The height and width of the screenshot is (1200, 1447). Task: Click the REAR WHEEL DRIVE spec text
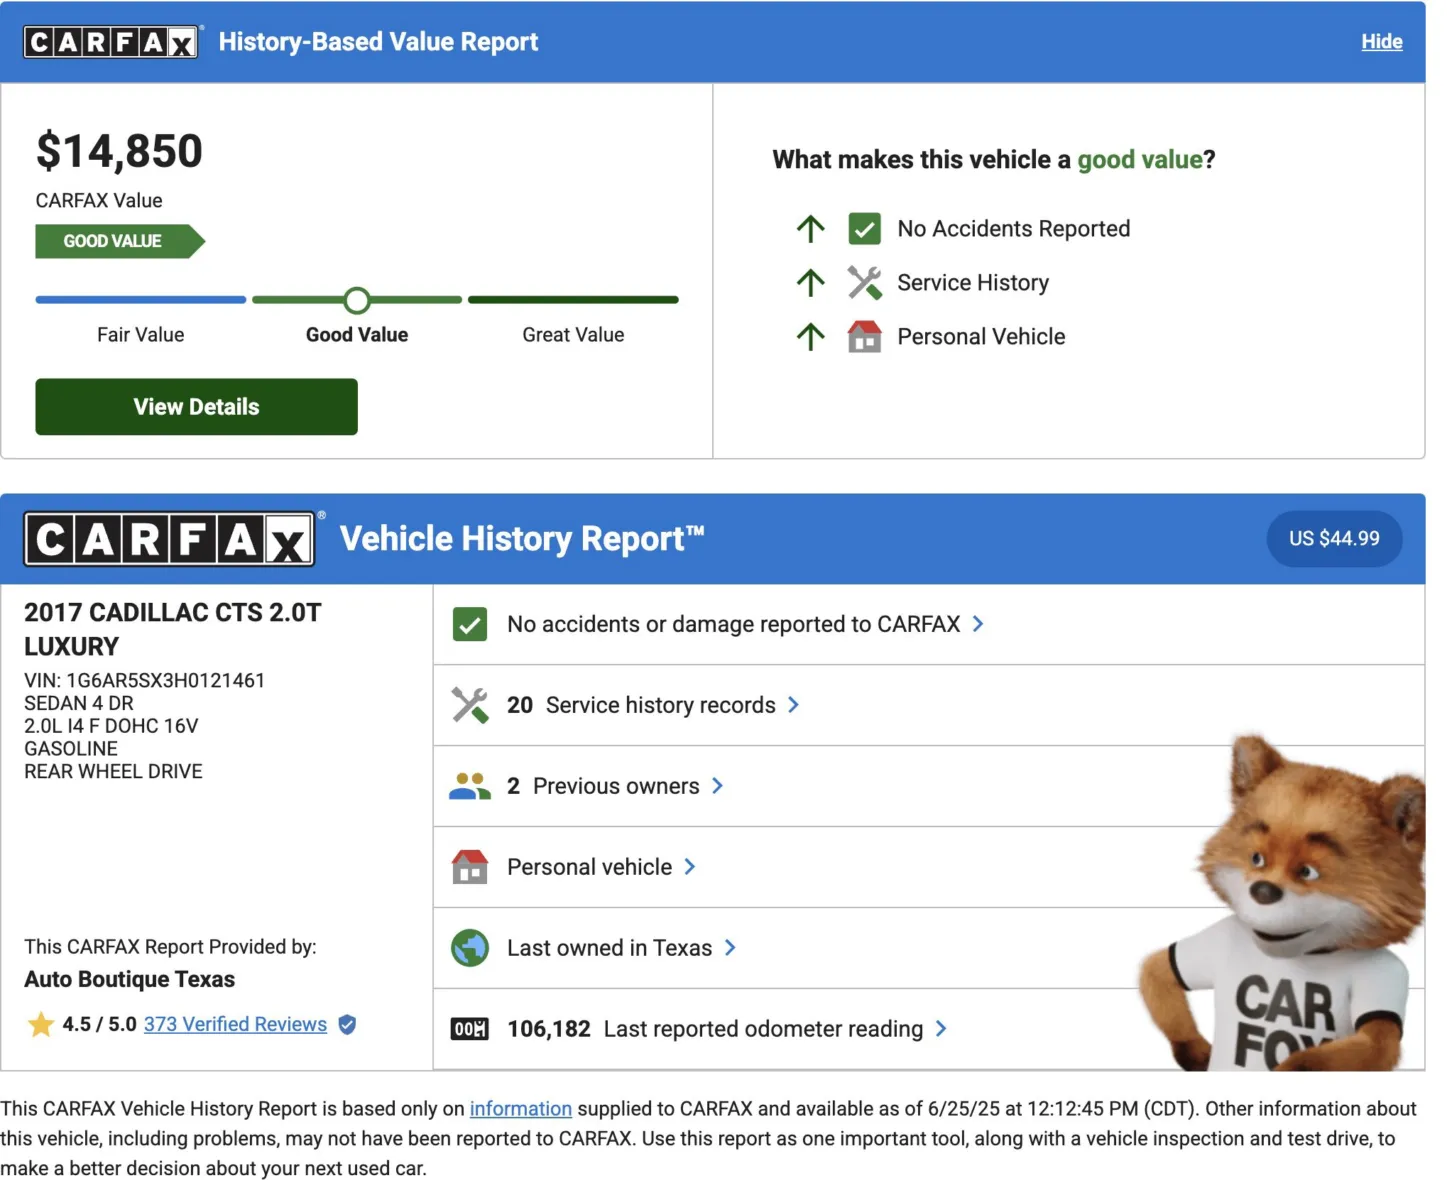(x=113, y=772)
